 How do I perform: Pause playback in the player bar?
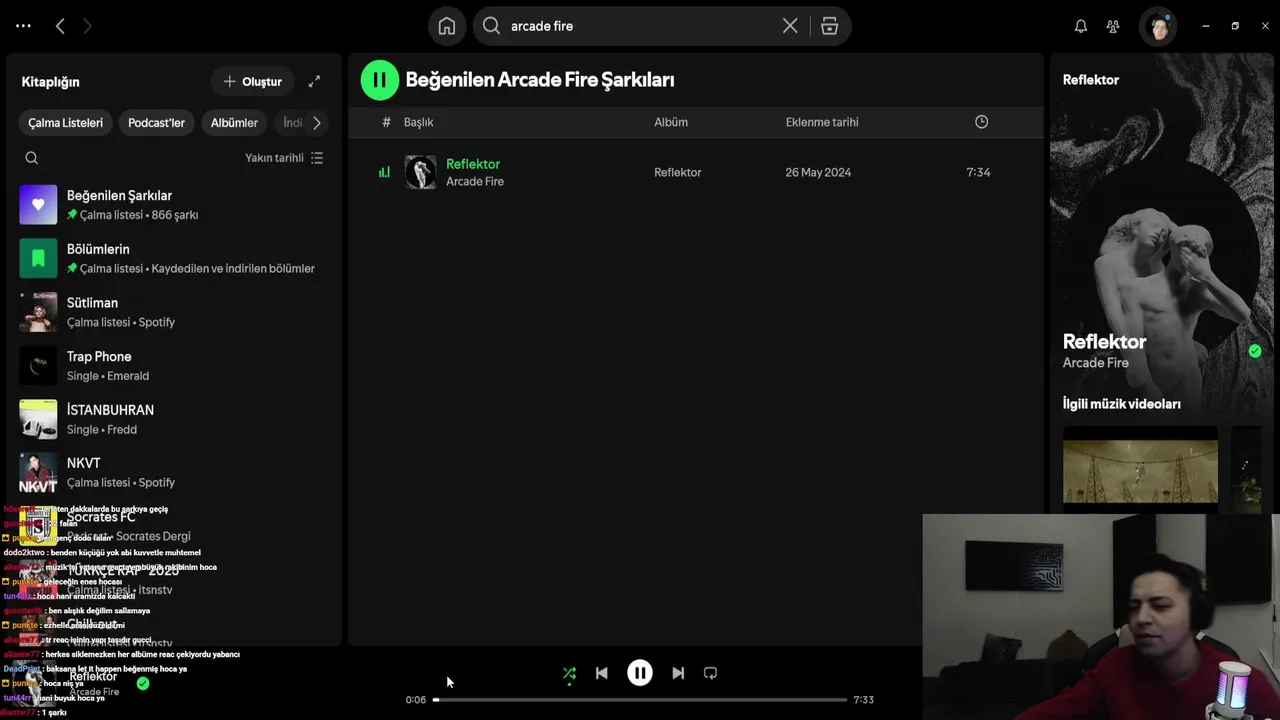tap(640, 673)
